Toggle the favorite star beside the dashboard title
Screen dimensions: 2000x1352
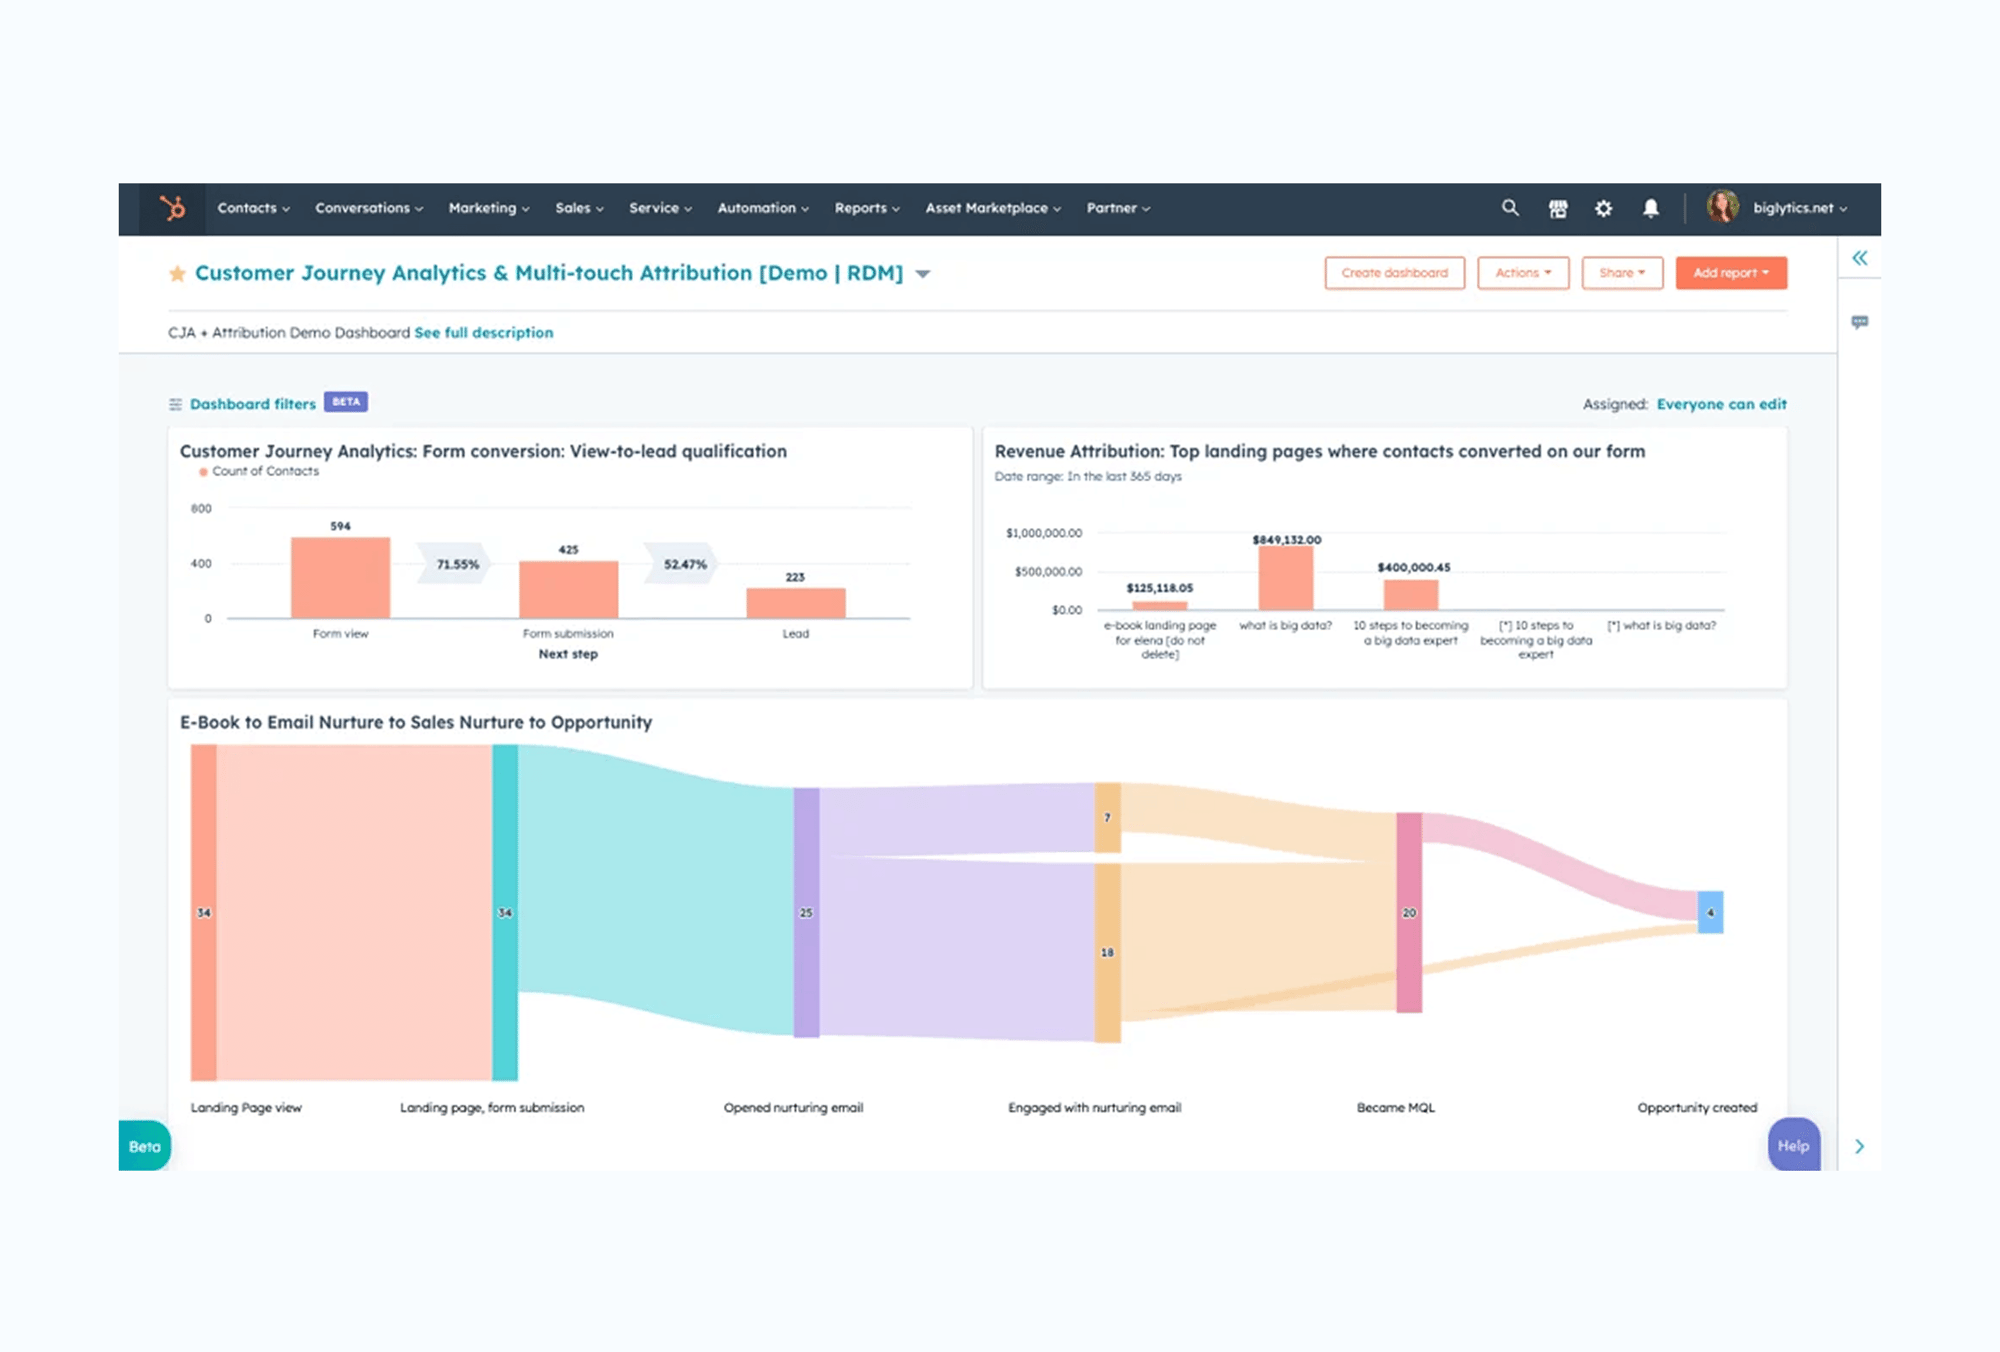[177, 274]
